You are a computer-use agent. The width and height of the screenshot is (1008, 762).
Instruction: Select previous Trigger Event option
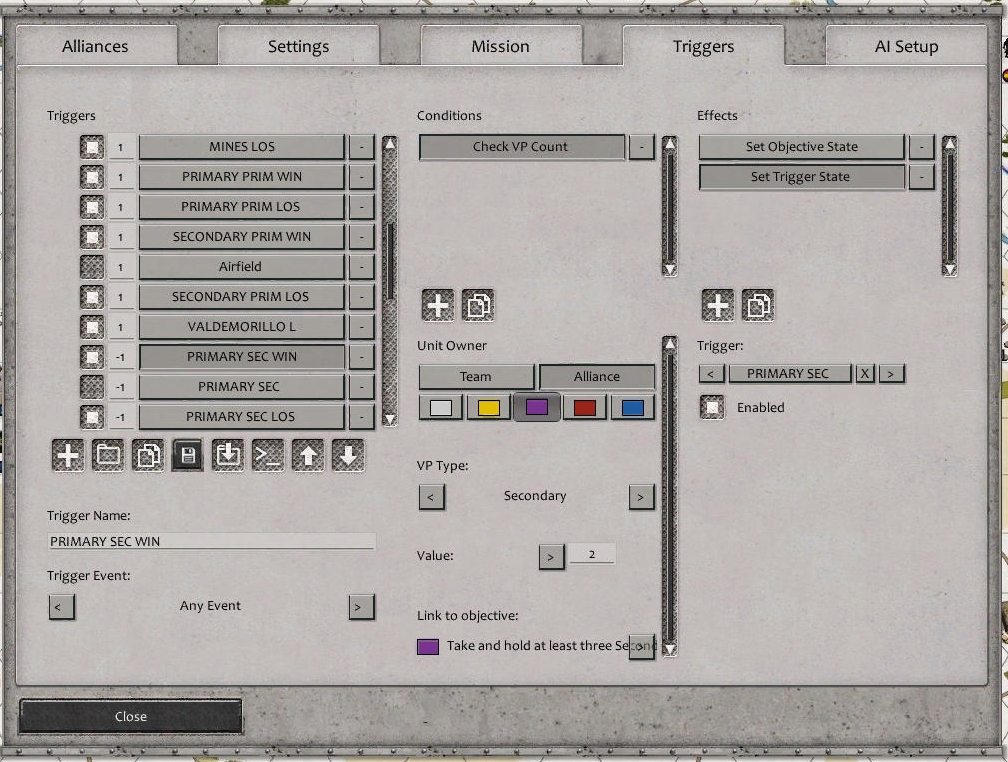[x=61, y=607]
